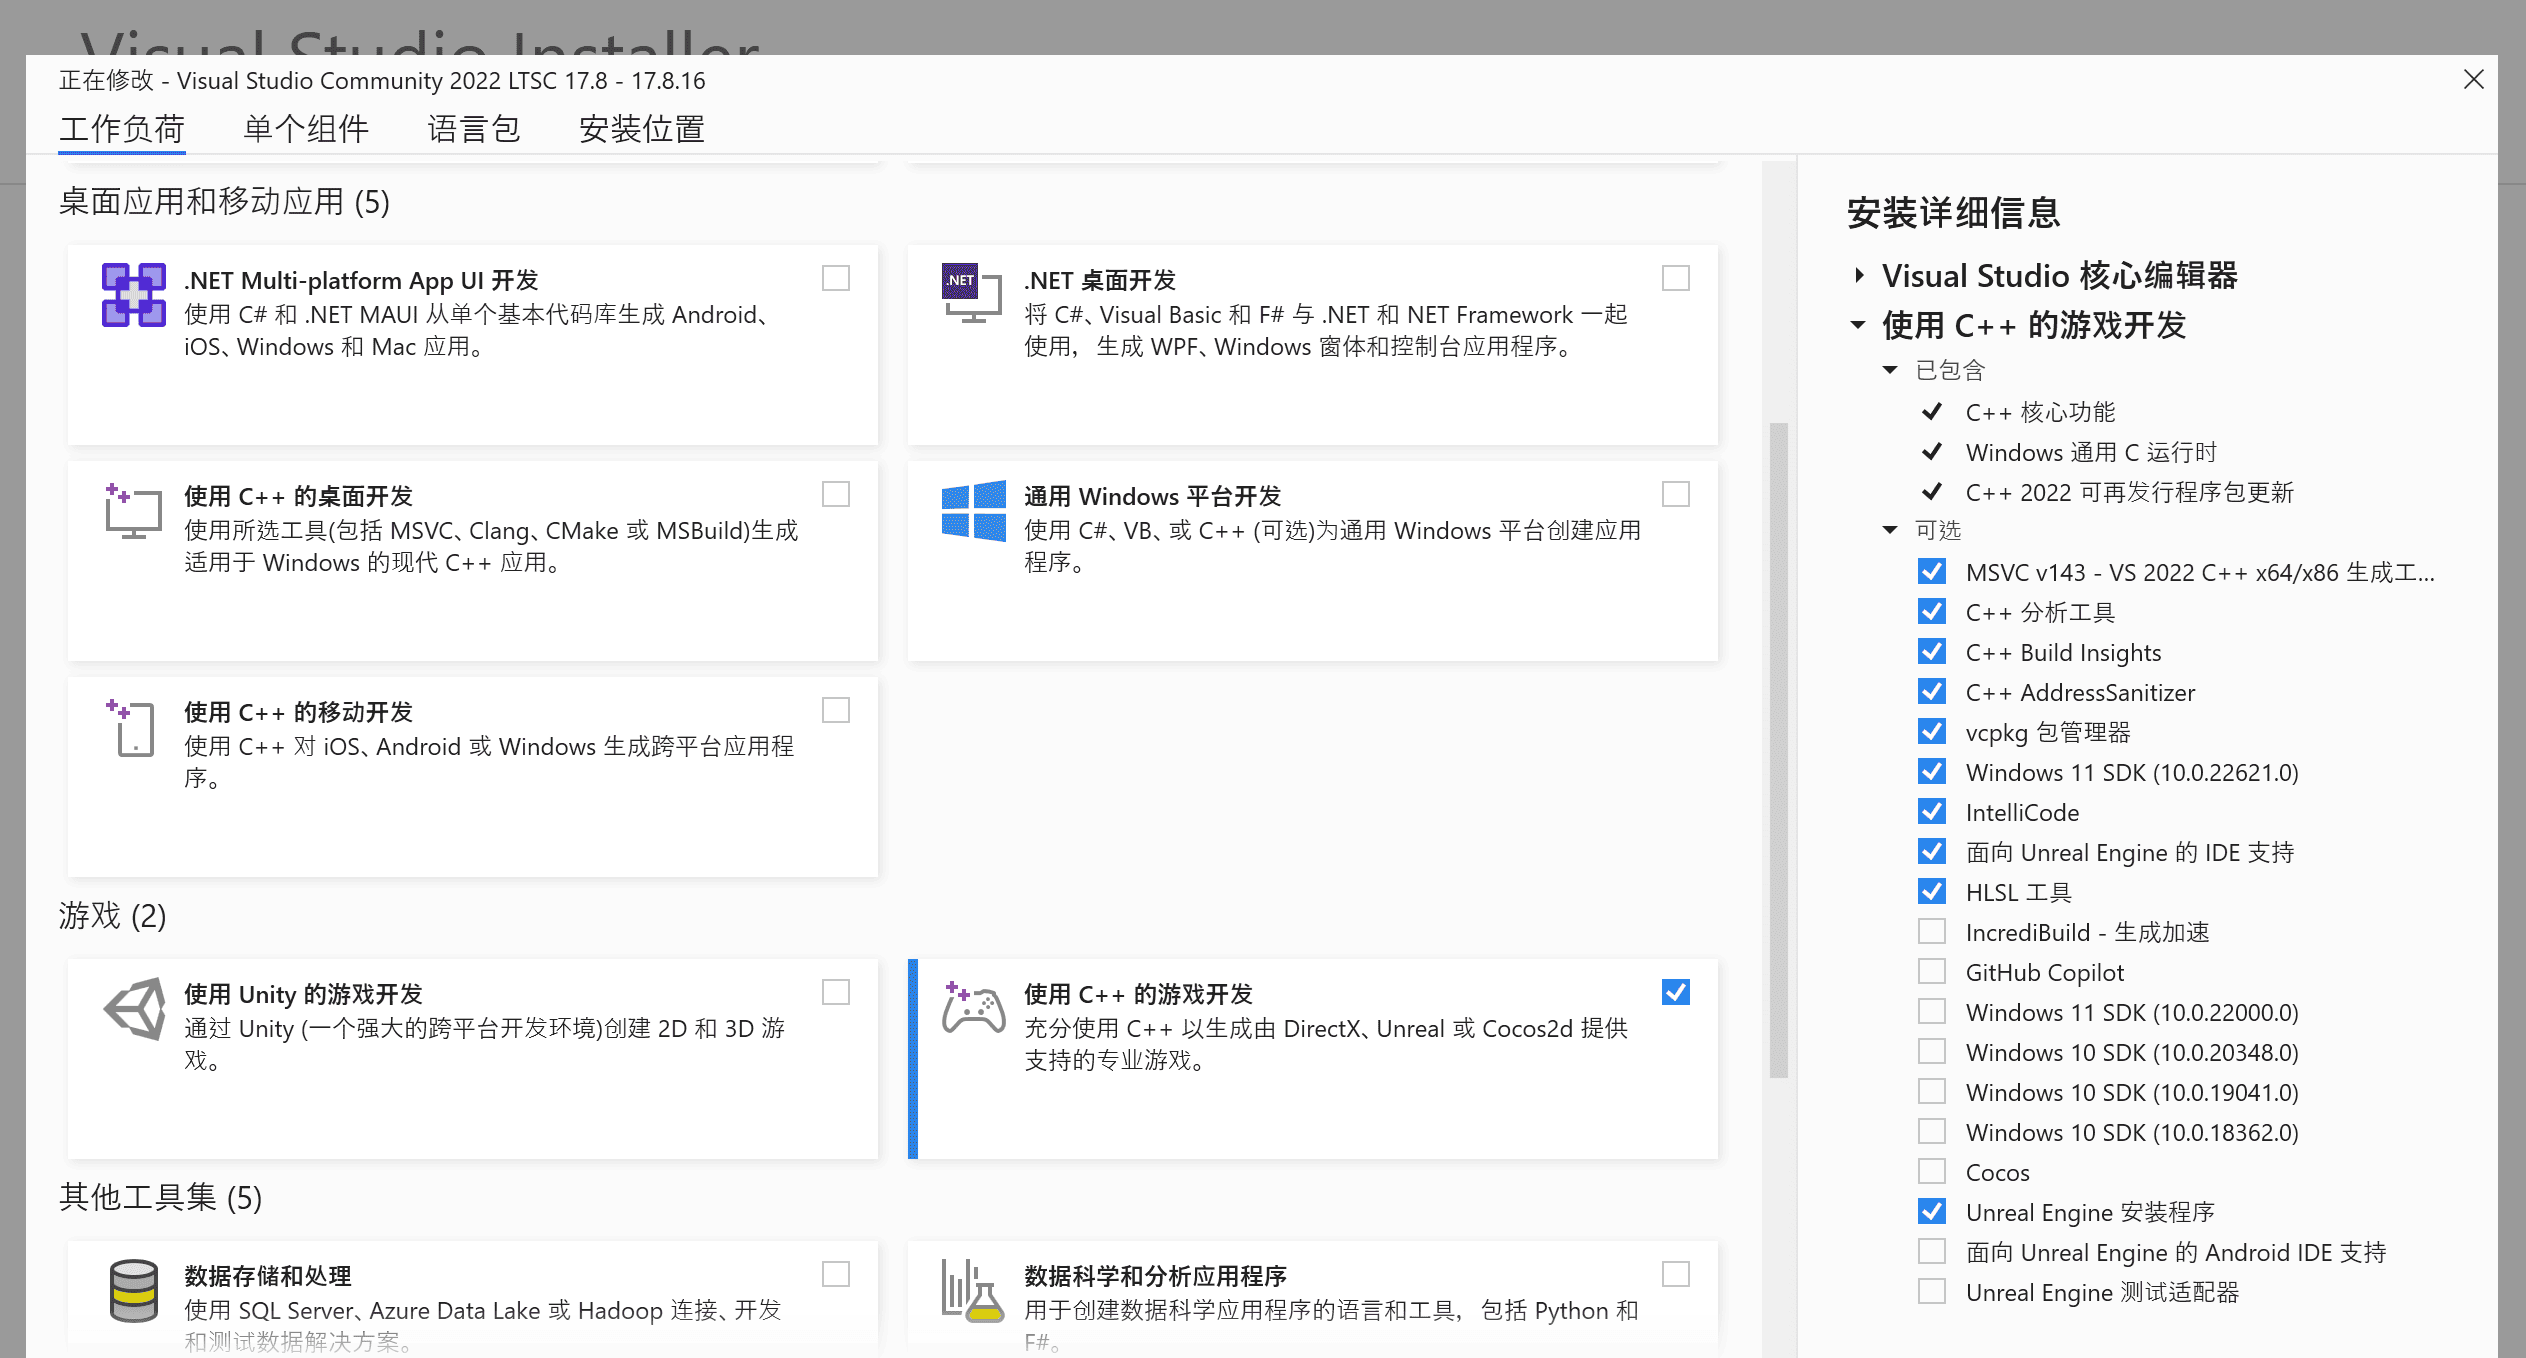Uncheck the C++ Build Insights option
The height and width of the screenshot is (1358, 2526).
click(x=1932, y=651)
